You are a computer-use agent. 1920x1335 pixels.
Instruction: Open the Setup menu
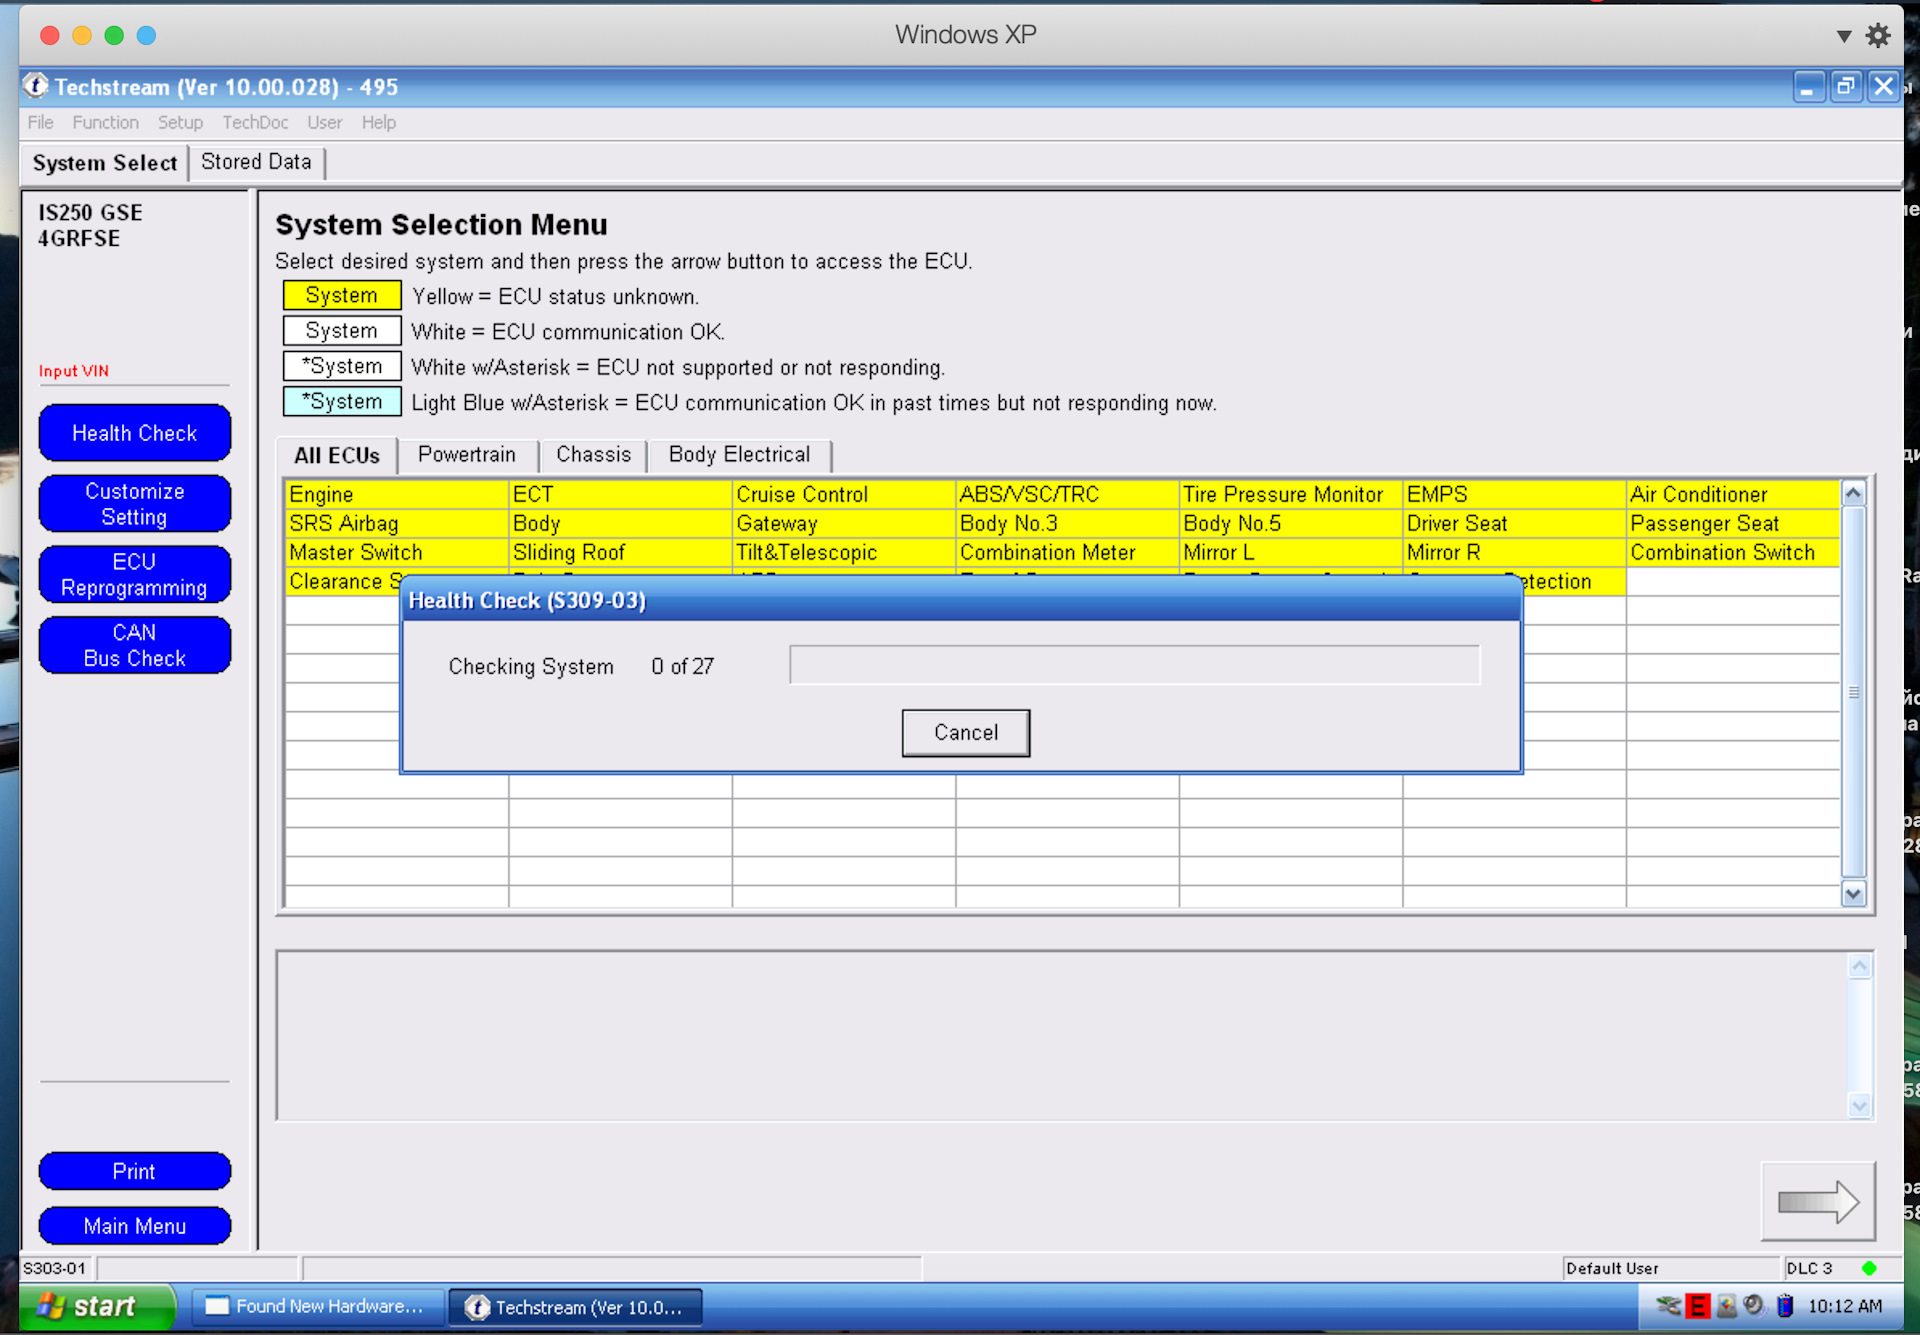pos(180,122)
